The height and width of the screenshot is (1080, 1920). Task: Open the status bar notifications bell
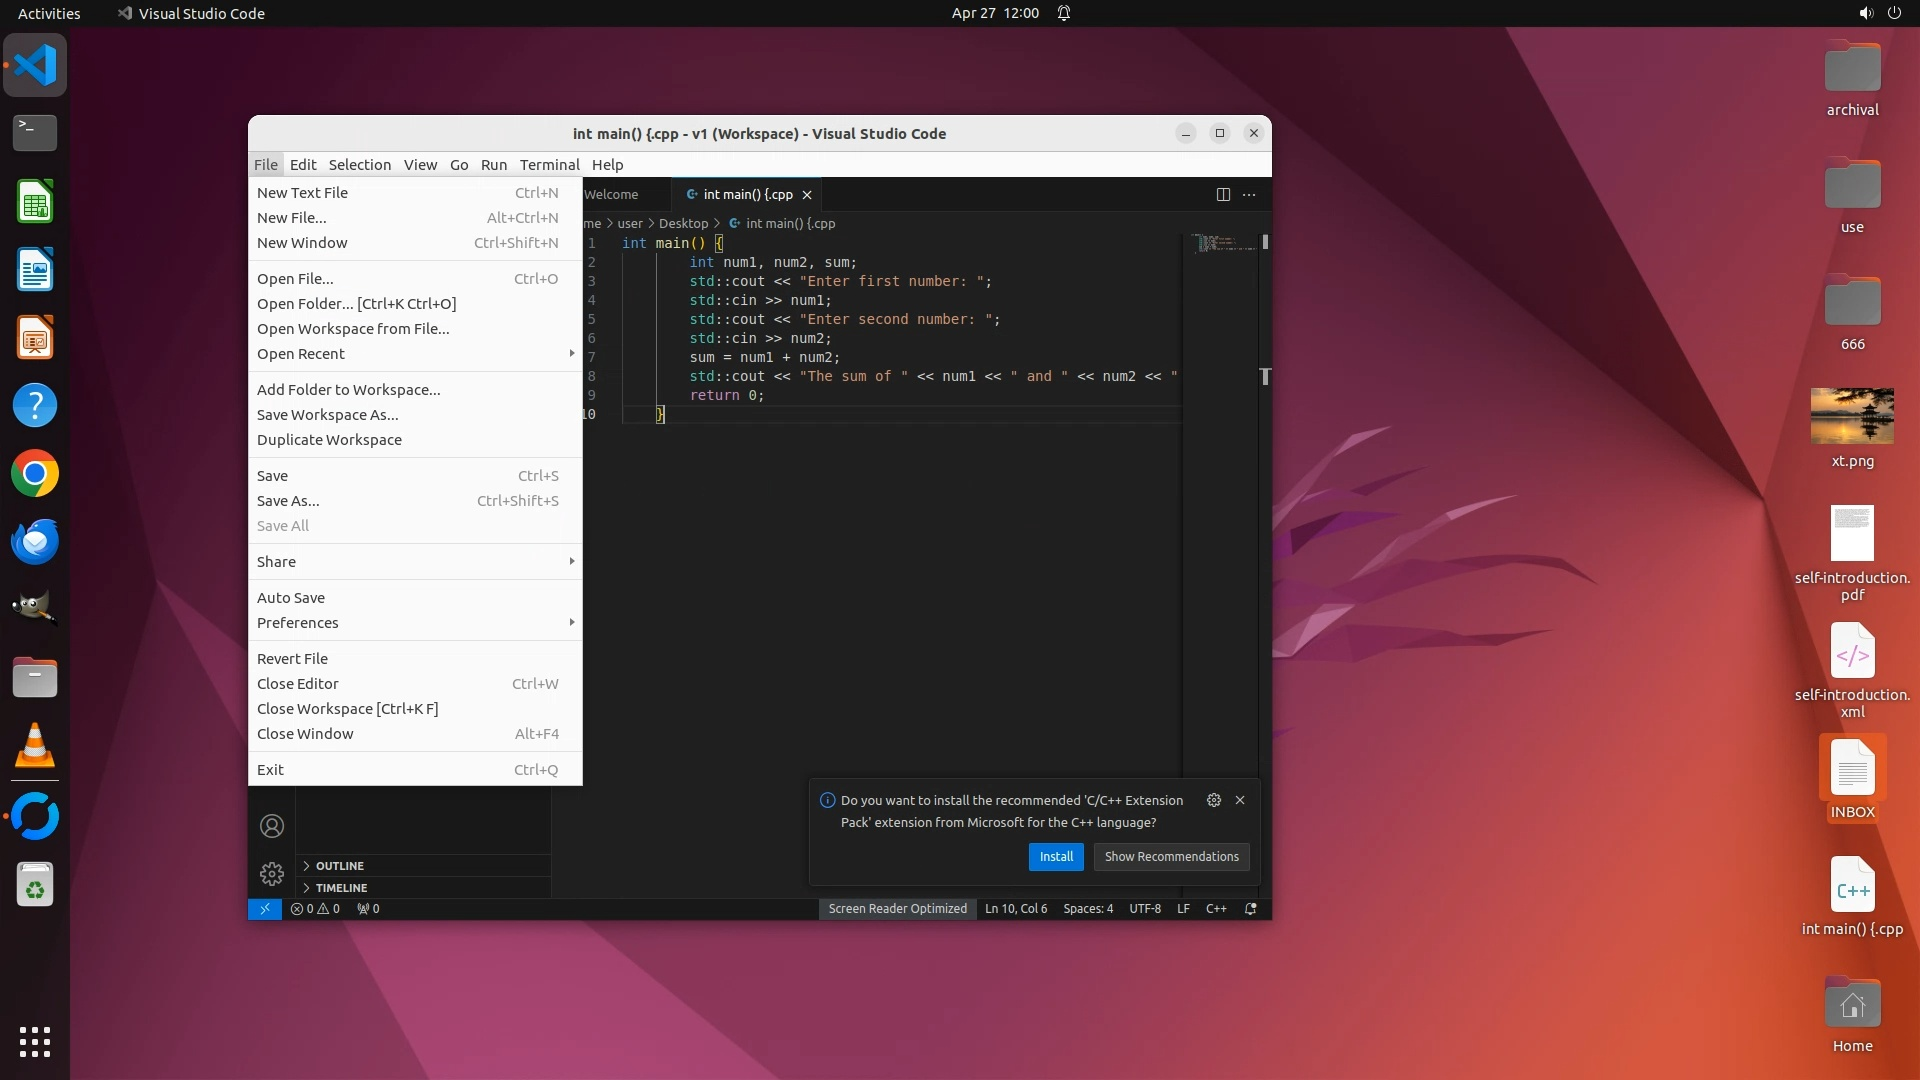point(1250,909)
